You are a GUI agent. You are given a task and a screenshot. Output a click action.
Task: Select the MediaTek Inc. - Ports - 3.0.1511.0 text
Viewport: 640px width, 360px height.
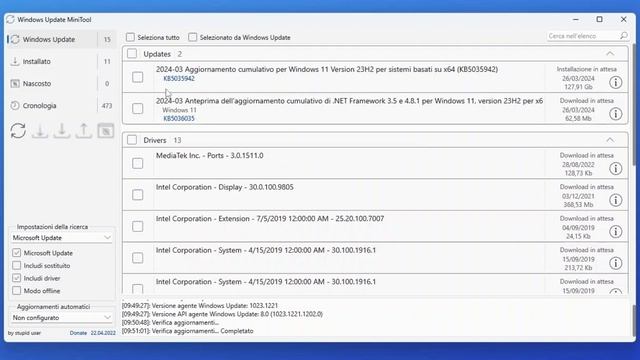(x=209, y=156)
